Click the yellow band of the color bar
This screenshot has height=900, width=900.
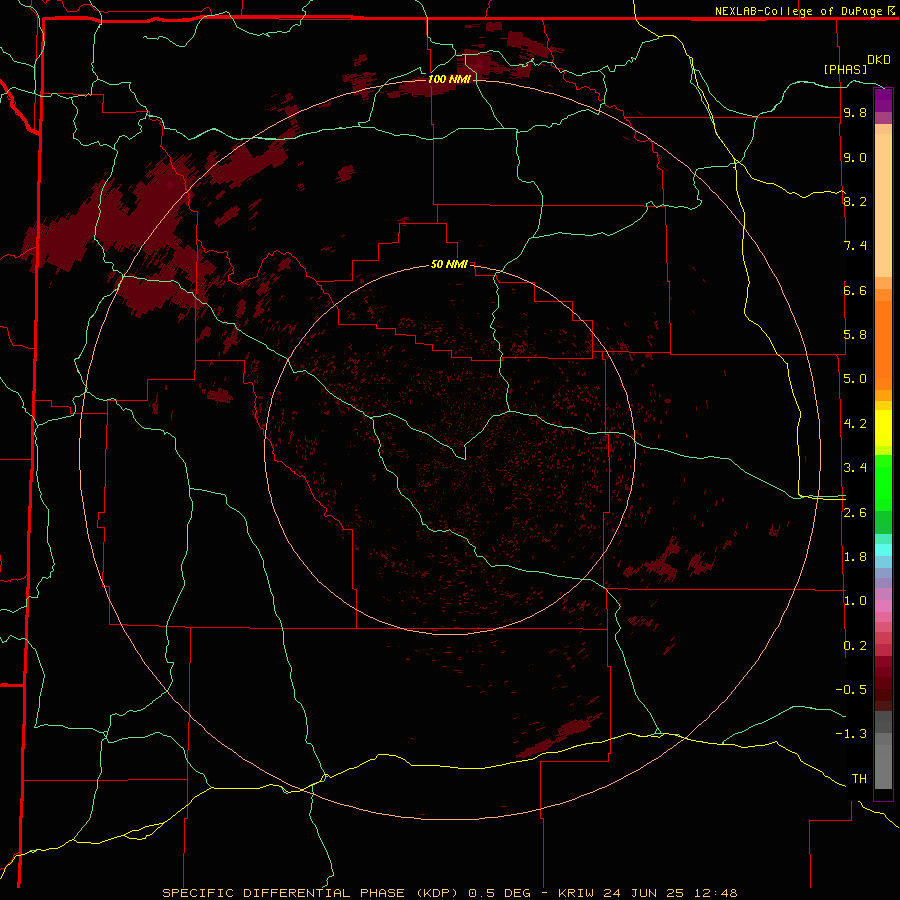pyautogui.click(x=883, y=428)
